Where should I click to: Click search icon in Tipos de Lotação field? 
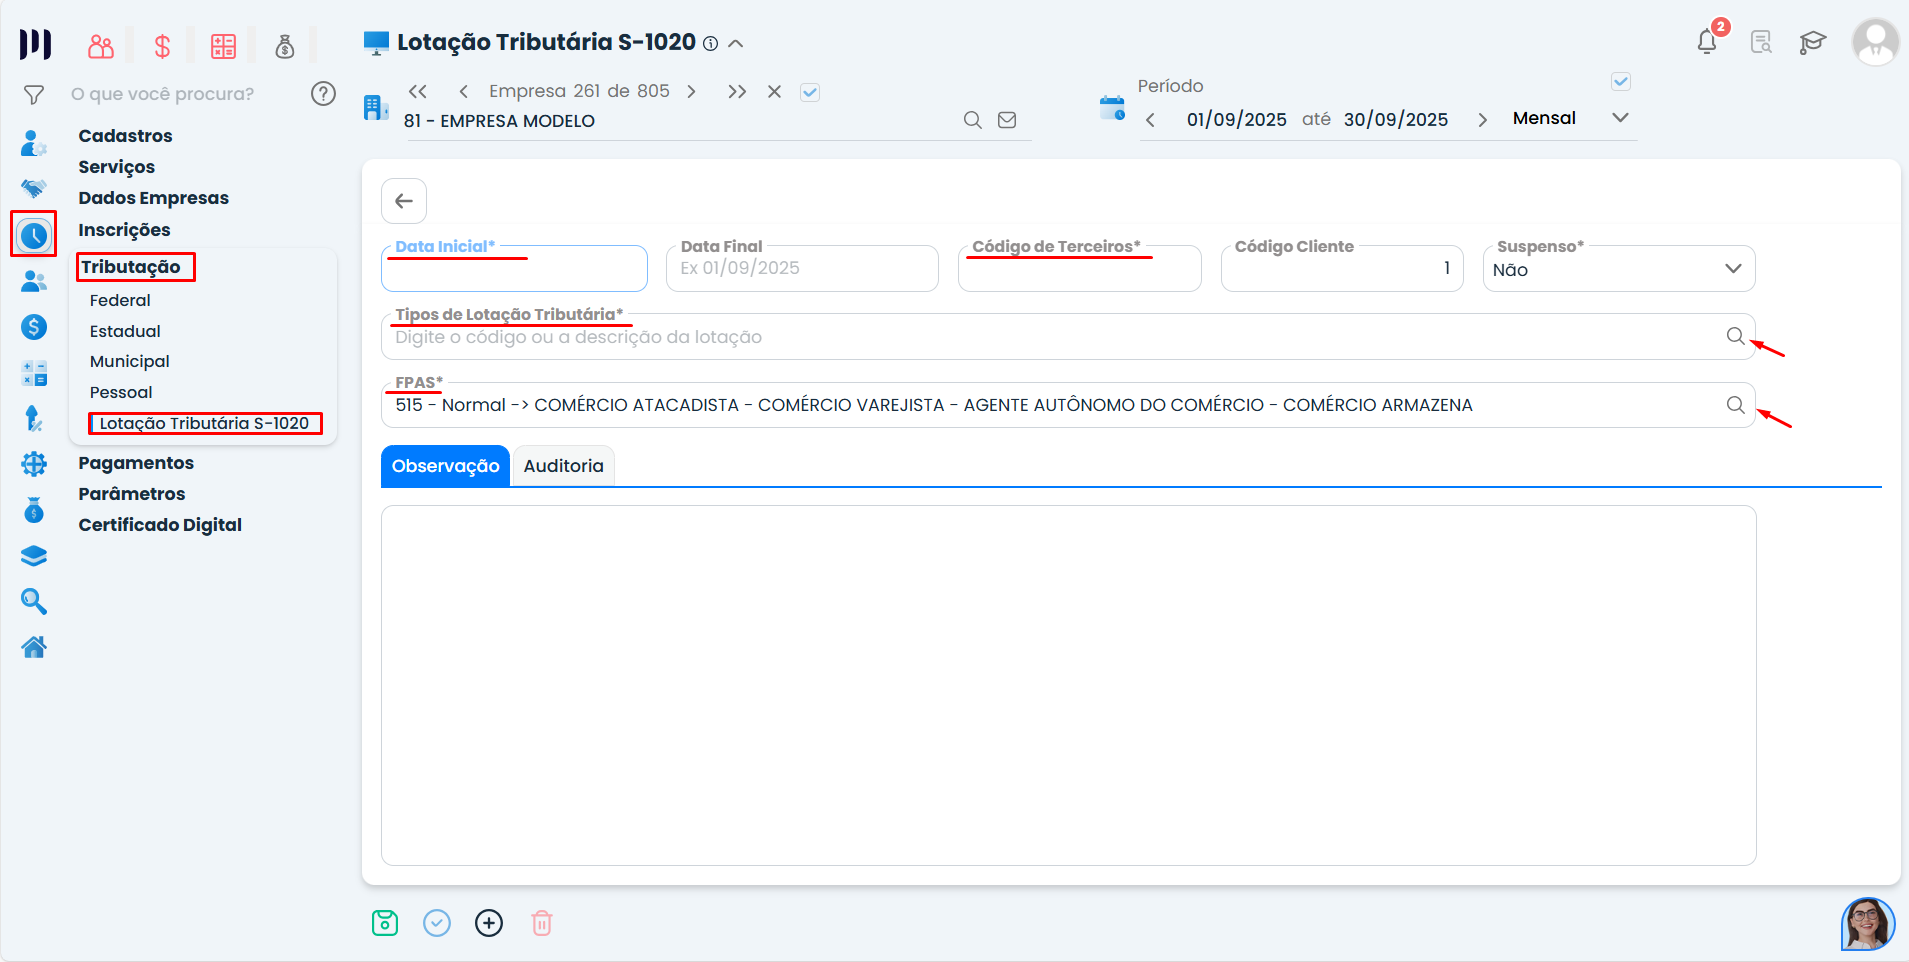(1735, 337)
